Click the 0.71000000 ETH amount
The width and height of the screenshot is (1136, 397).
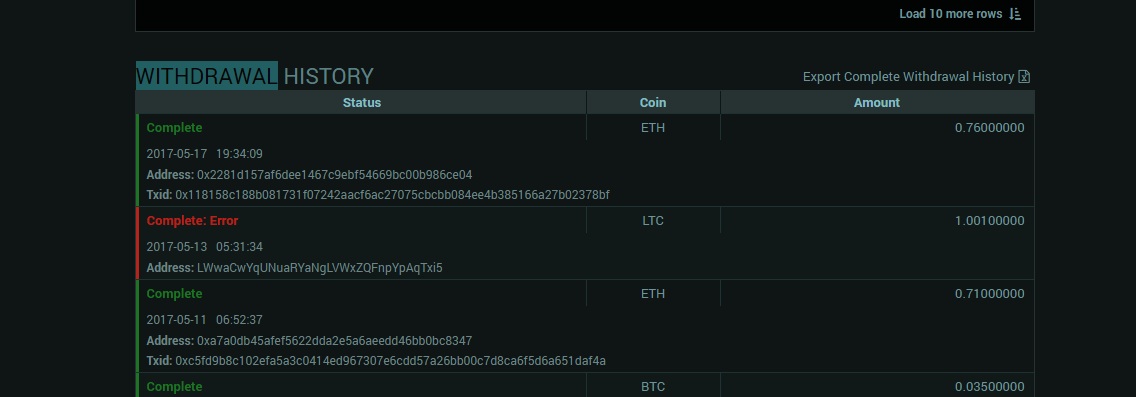point(989,294)
